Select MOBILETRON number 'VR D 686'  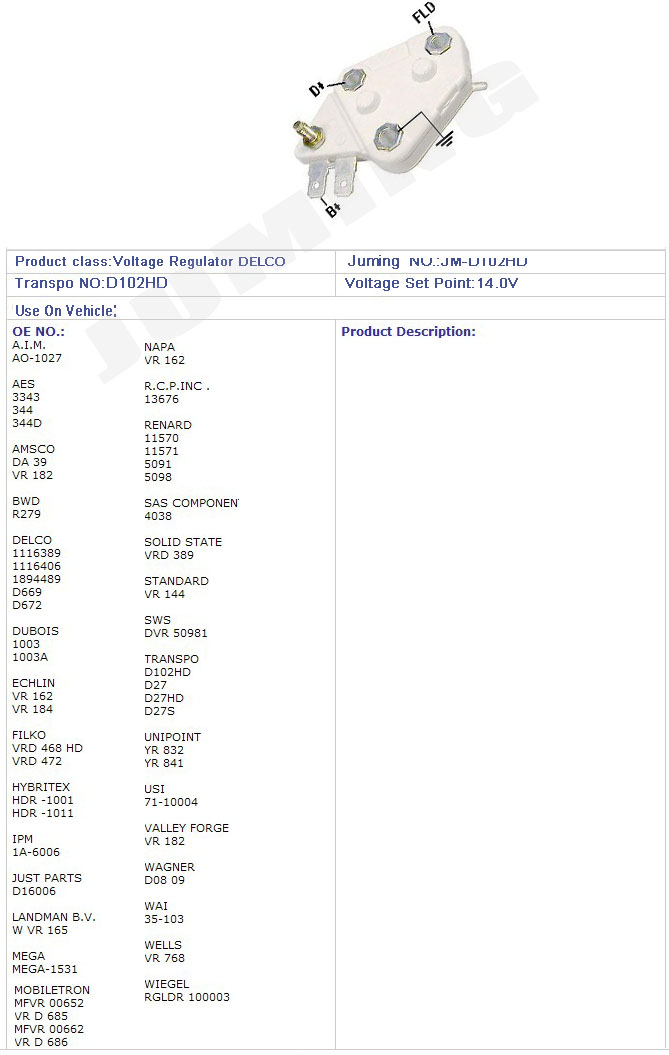[41, 1042]
